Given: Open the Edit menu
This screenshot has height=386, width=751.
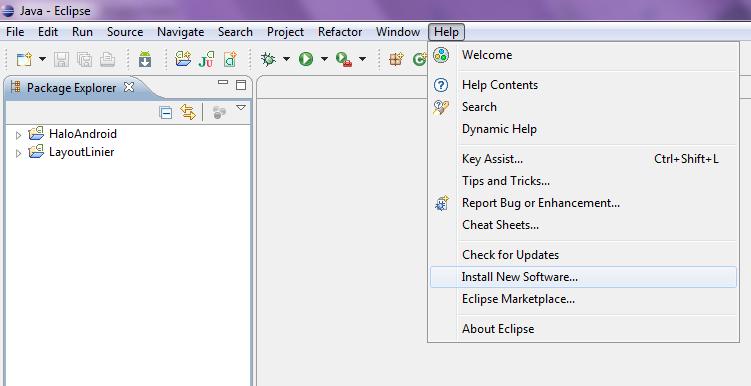Looking at the screenshot, I should 48,32.
